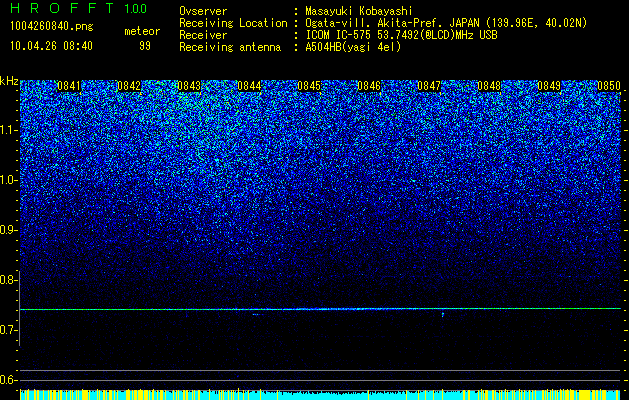
Task: Click the 0849 time marker
Action: tap(549, 86)
